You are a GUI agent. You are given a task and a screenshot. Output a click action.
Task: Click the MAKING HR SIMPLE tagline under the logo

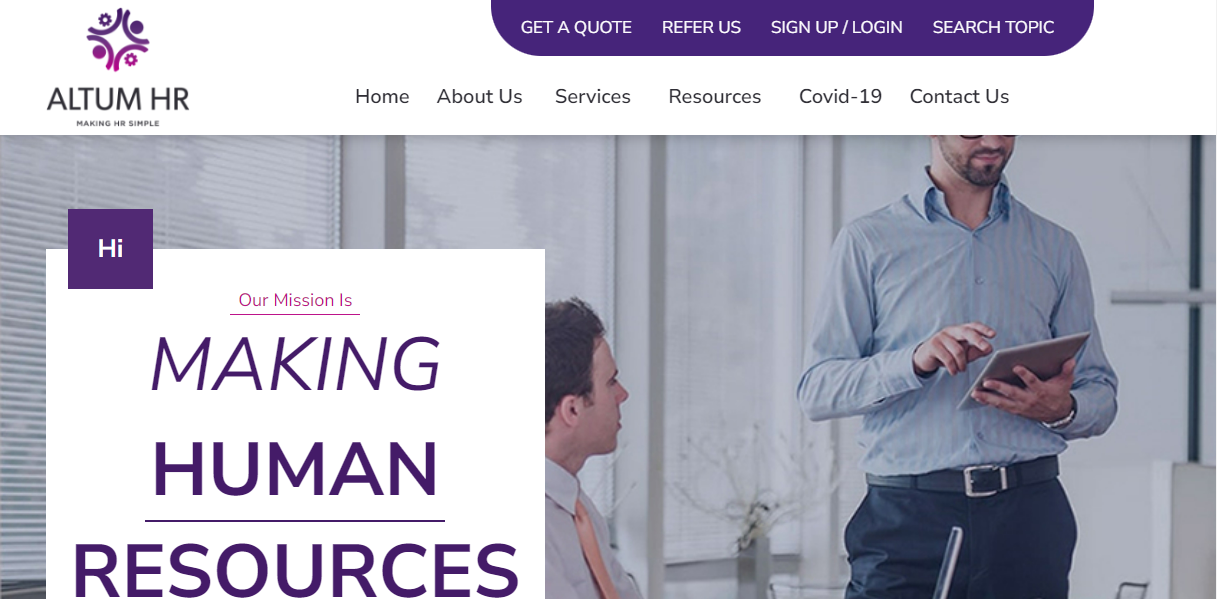tap(118, 123)
